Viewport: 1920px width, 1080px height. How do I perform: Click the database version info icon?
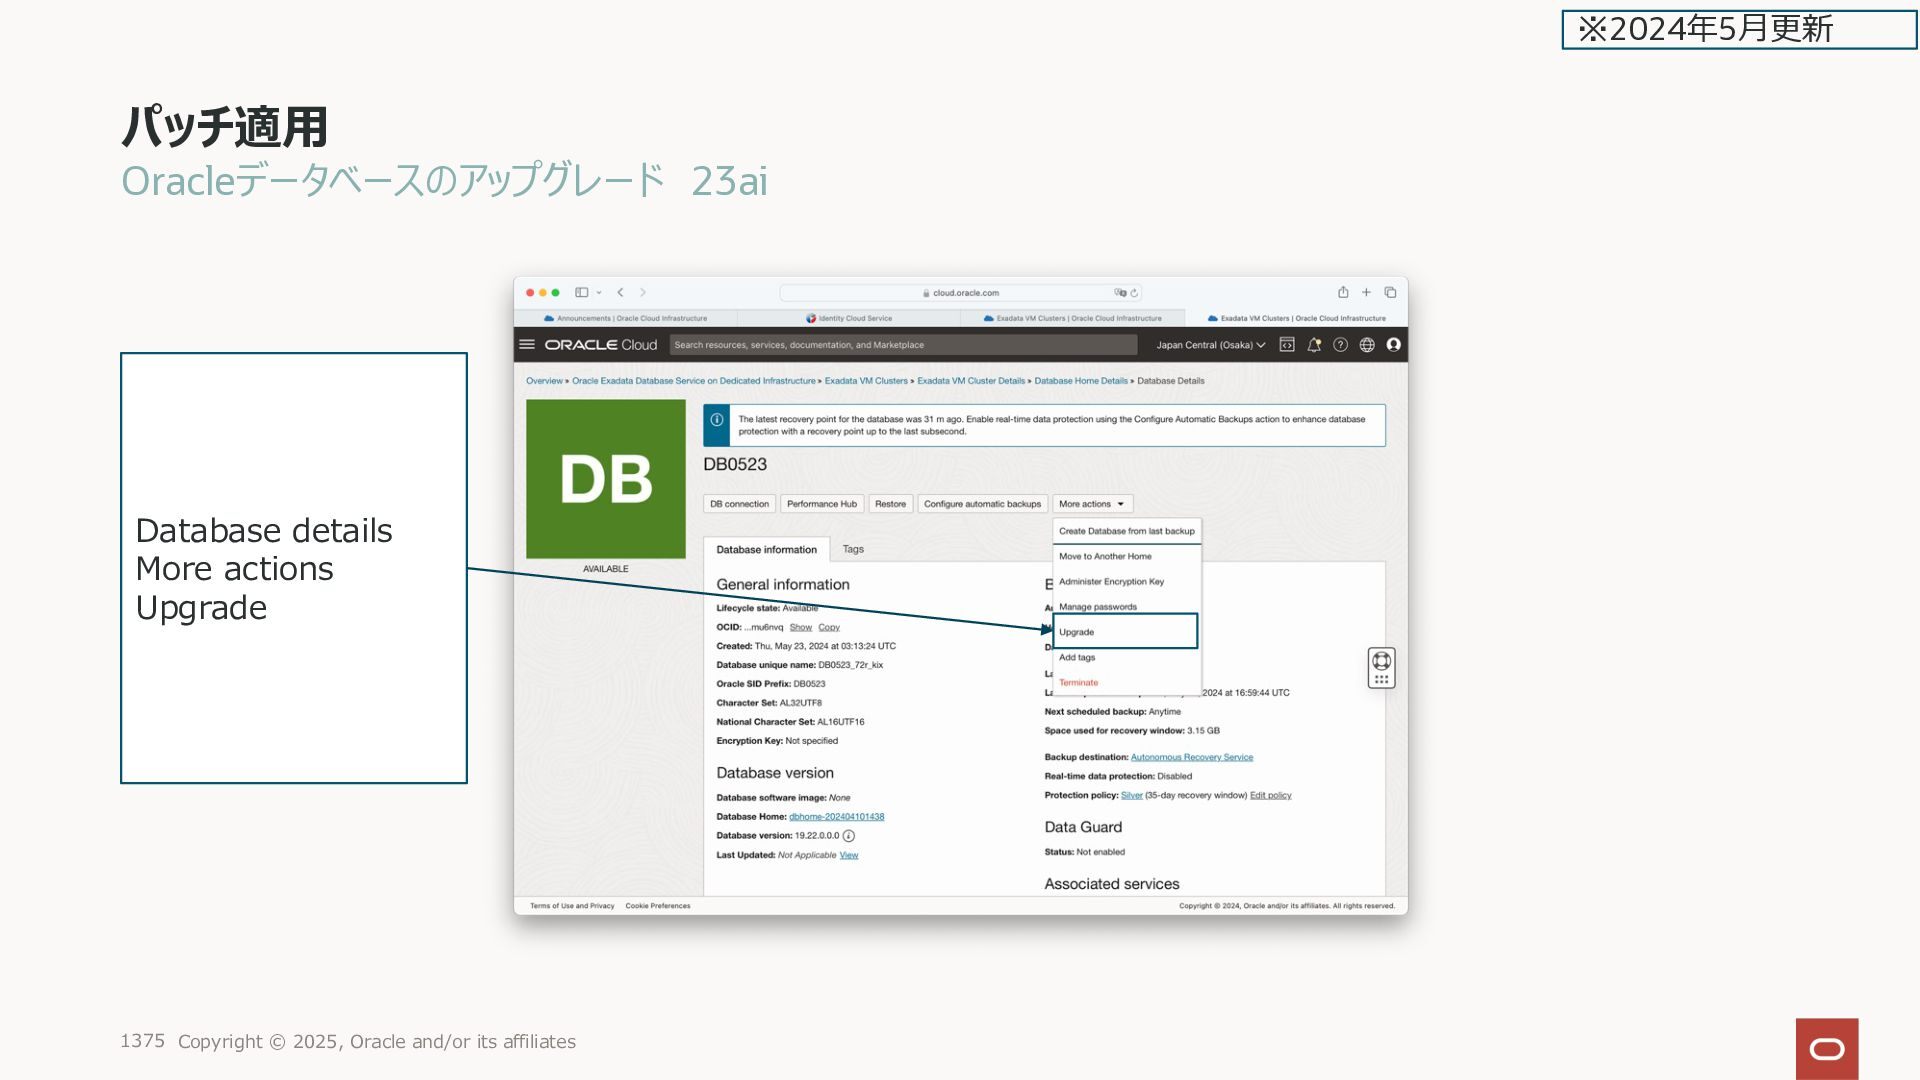(x=849, y=836)
